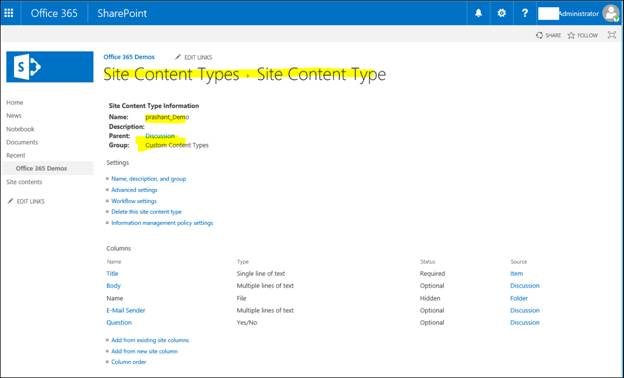Open Office 365 Demos under Recent
This screenshot has height=378, width=624.
point(41,168)
